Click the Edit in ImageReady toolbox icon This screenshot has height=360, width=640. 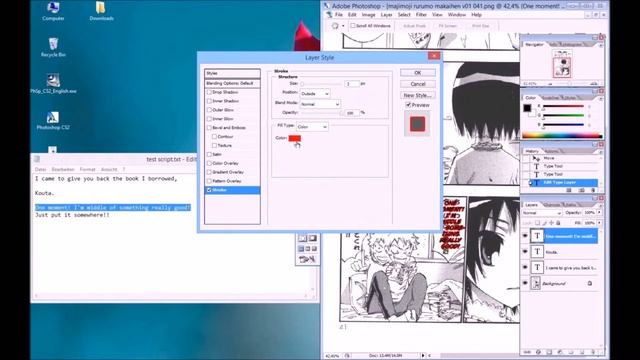307,259
